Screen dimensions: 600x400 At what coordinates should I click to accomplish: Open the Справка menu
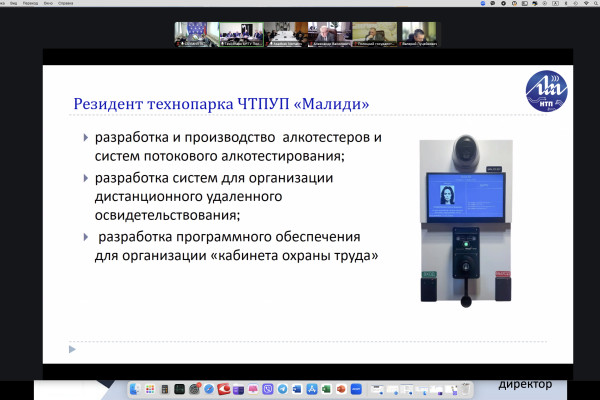(66, 3)
